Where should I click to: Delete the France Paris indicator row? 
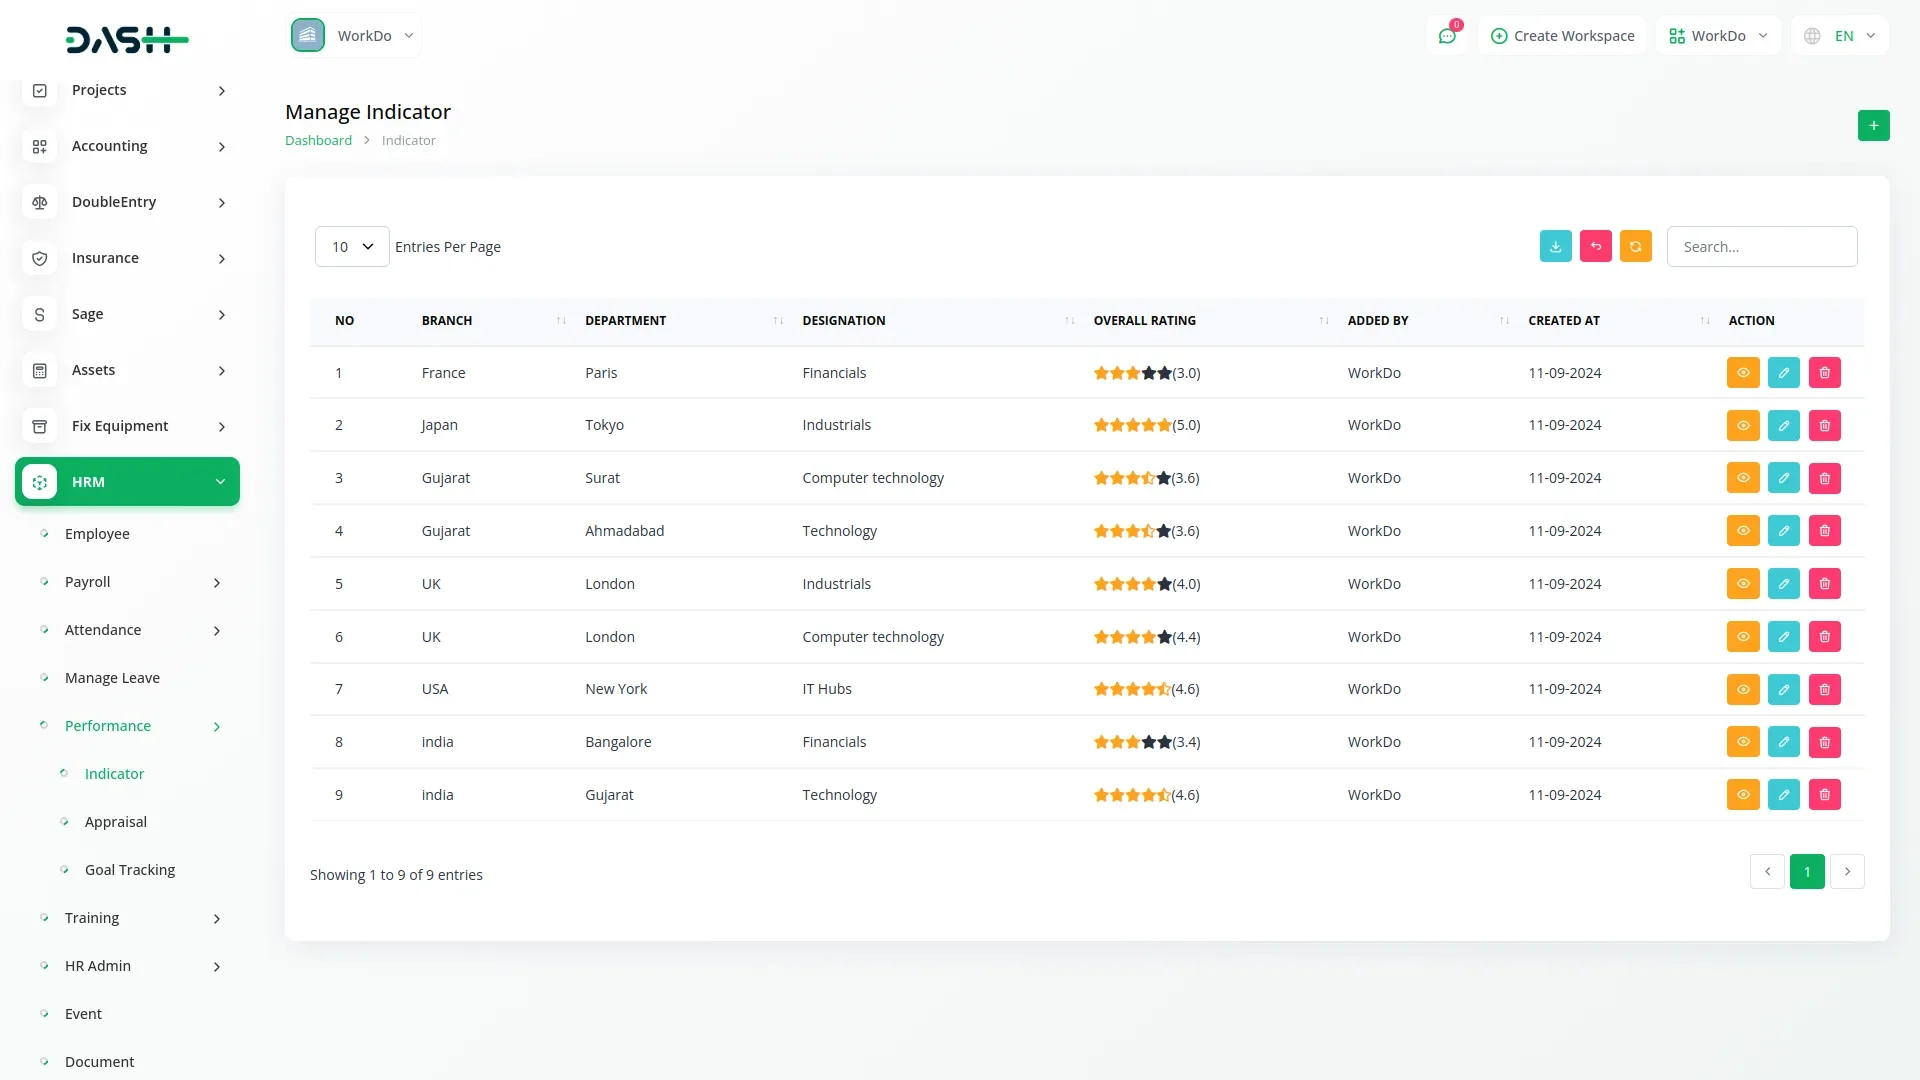click(x=1824, y=373)
